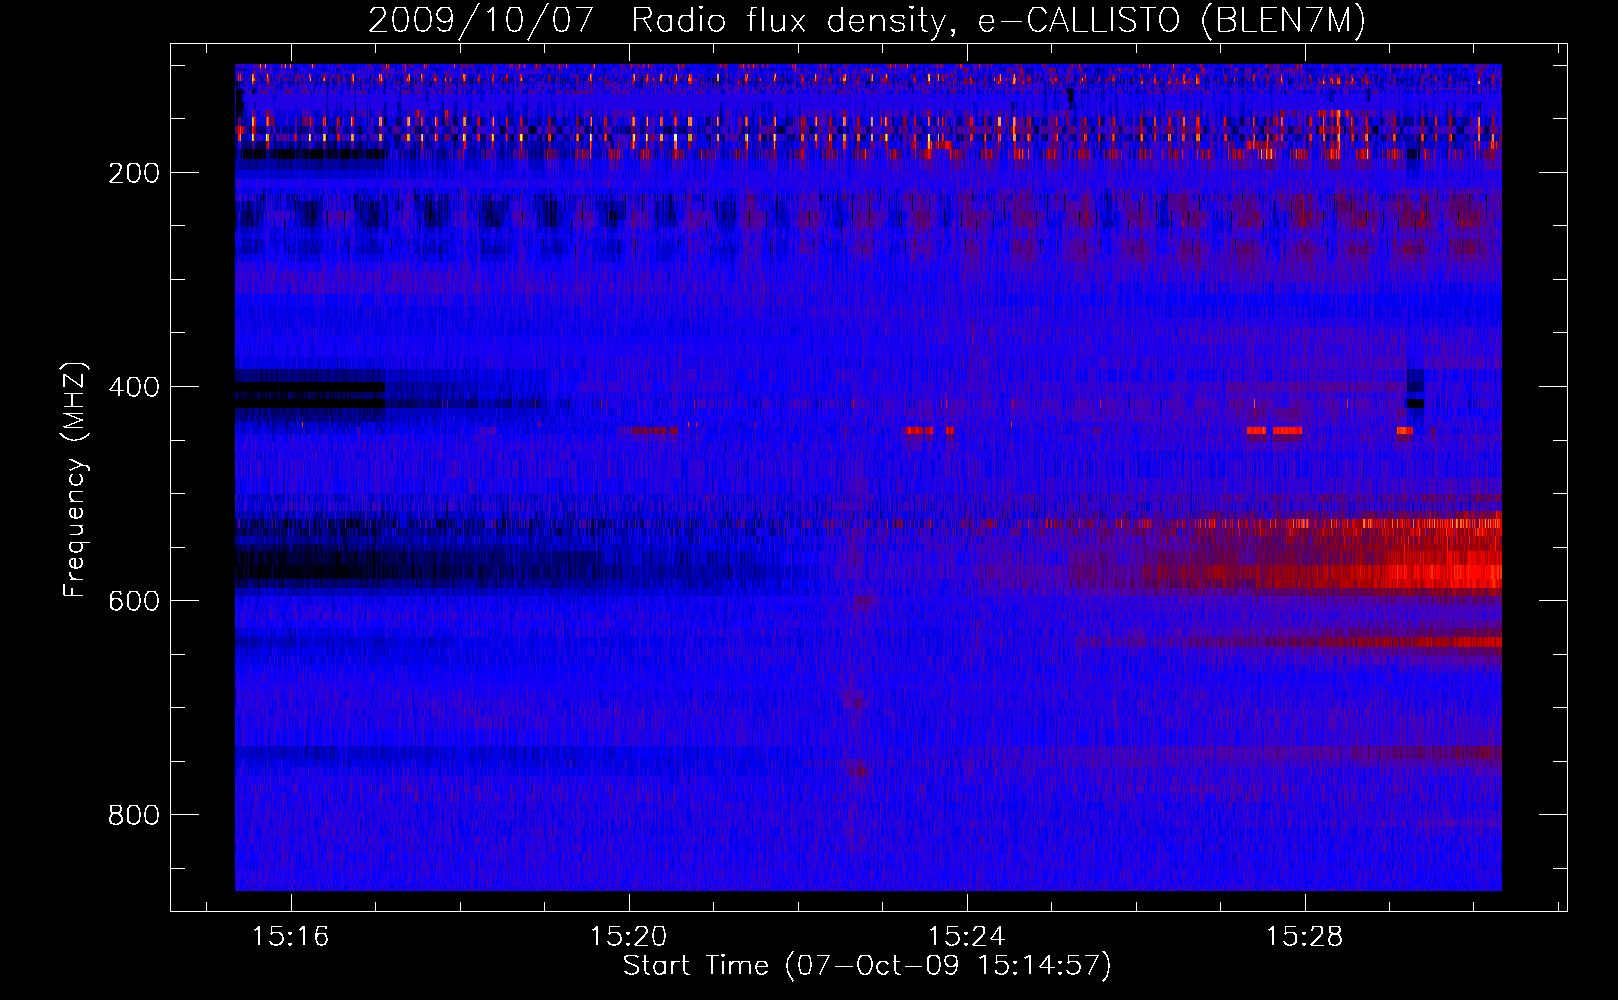
Task: Click the 600 frequency tick label
Action: (134, 601)
